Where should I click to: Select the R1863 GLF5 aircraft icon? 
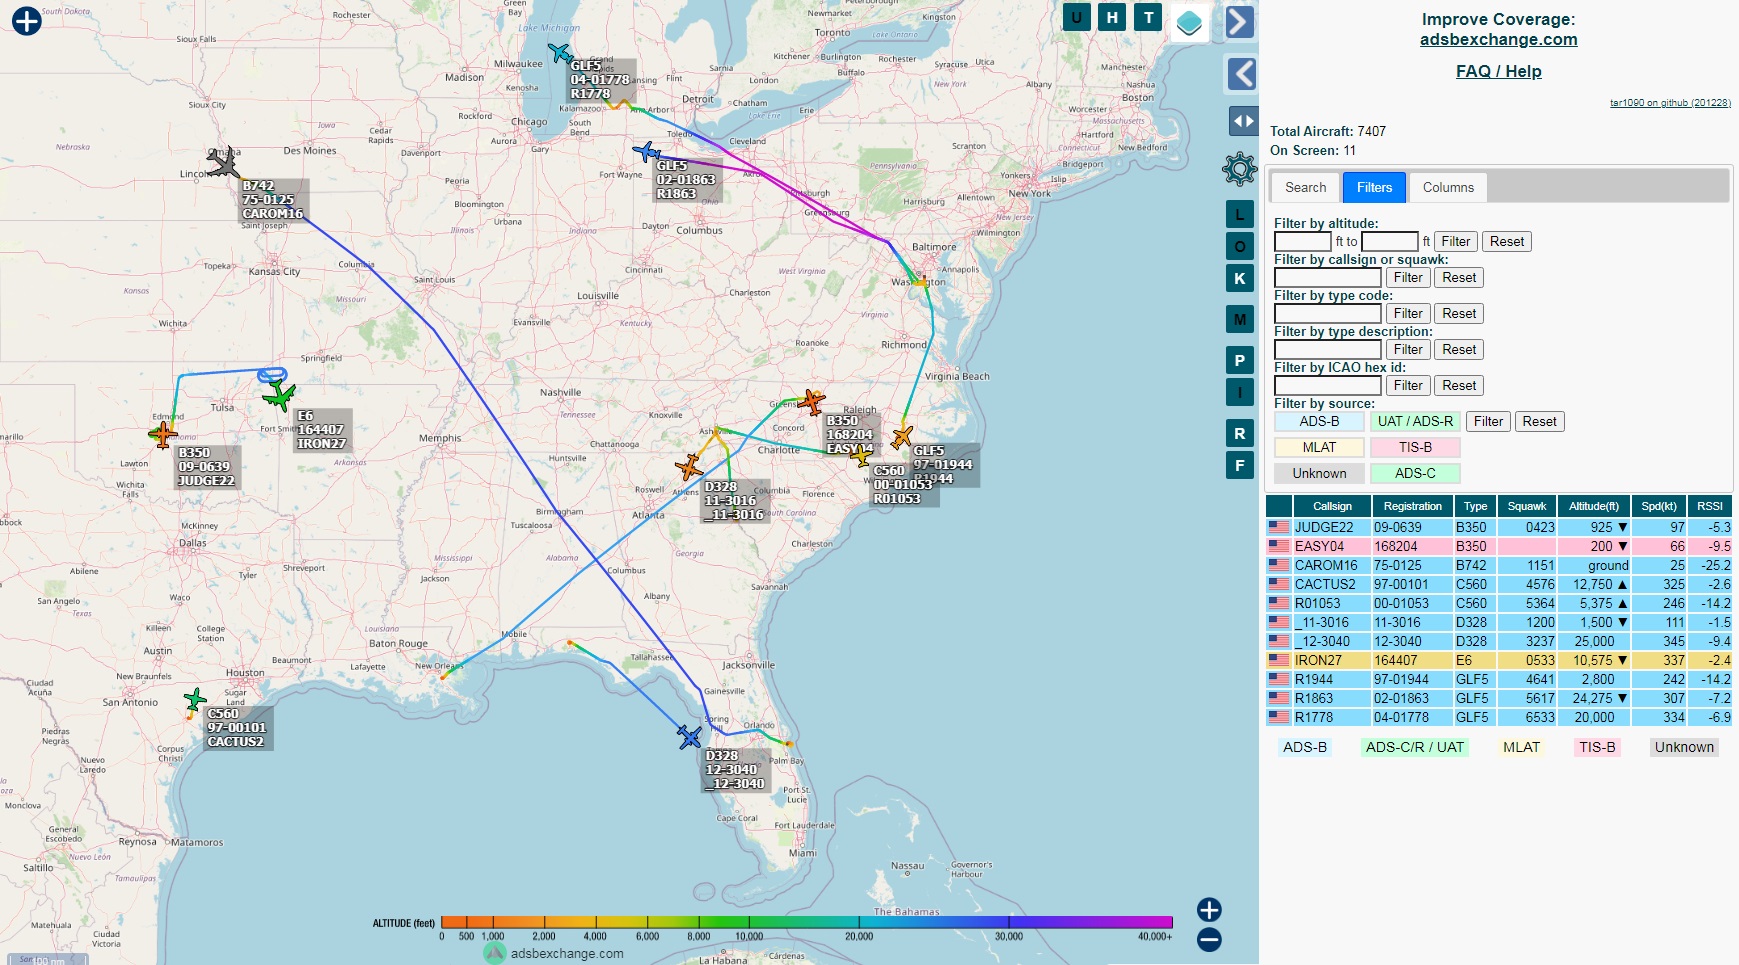click(x=647, y=152)
